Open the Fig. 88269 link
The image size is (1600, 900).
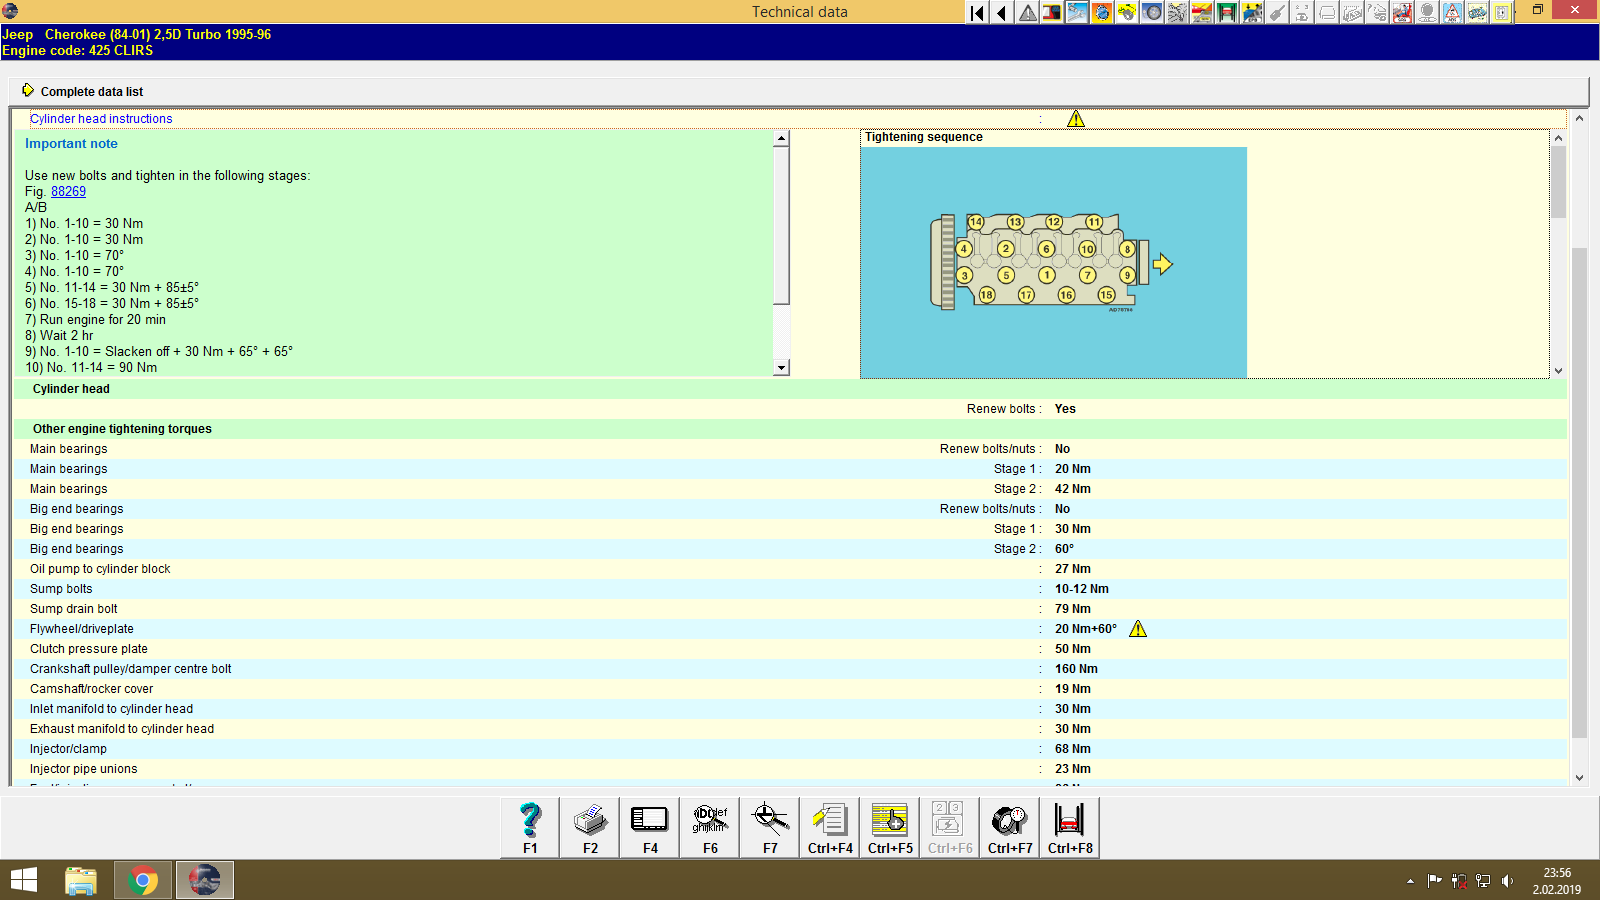coord(68,191)
